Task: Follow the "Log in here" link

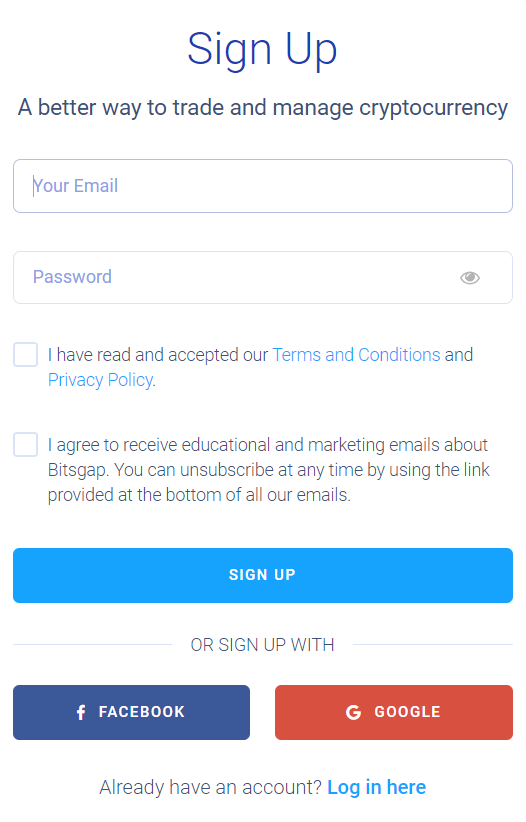Action: (x=377, y=787)
